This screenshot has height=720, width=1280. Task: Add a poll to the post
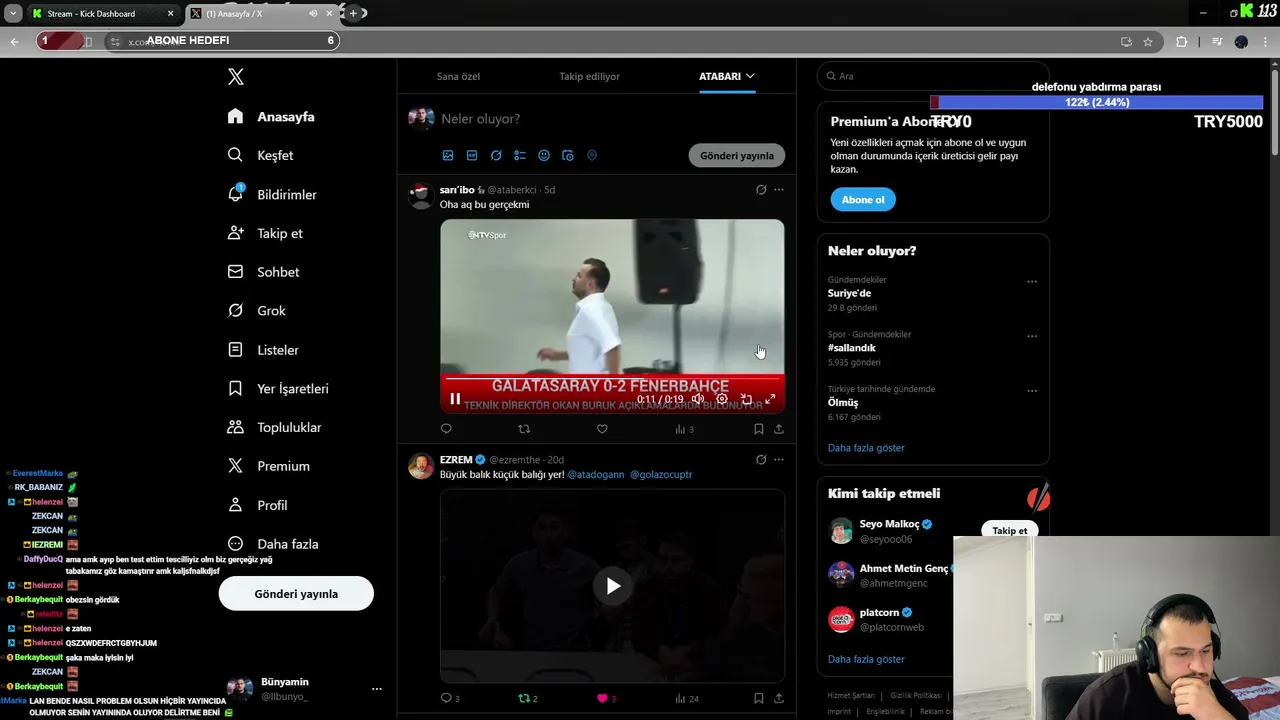tap(520, 156)
